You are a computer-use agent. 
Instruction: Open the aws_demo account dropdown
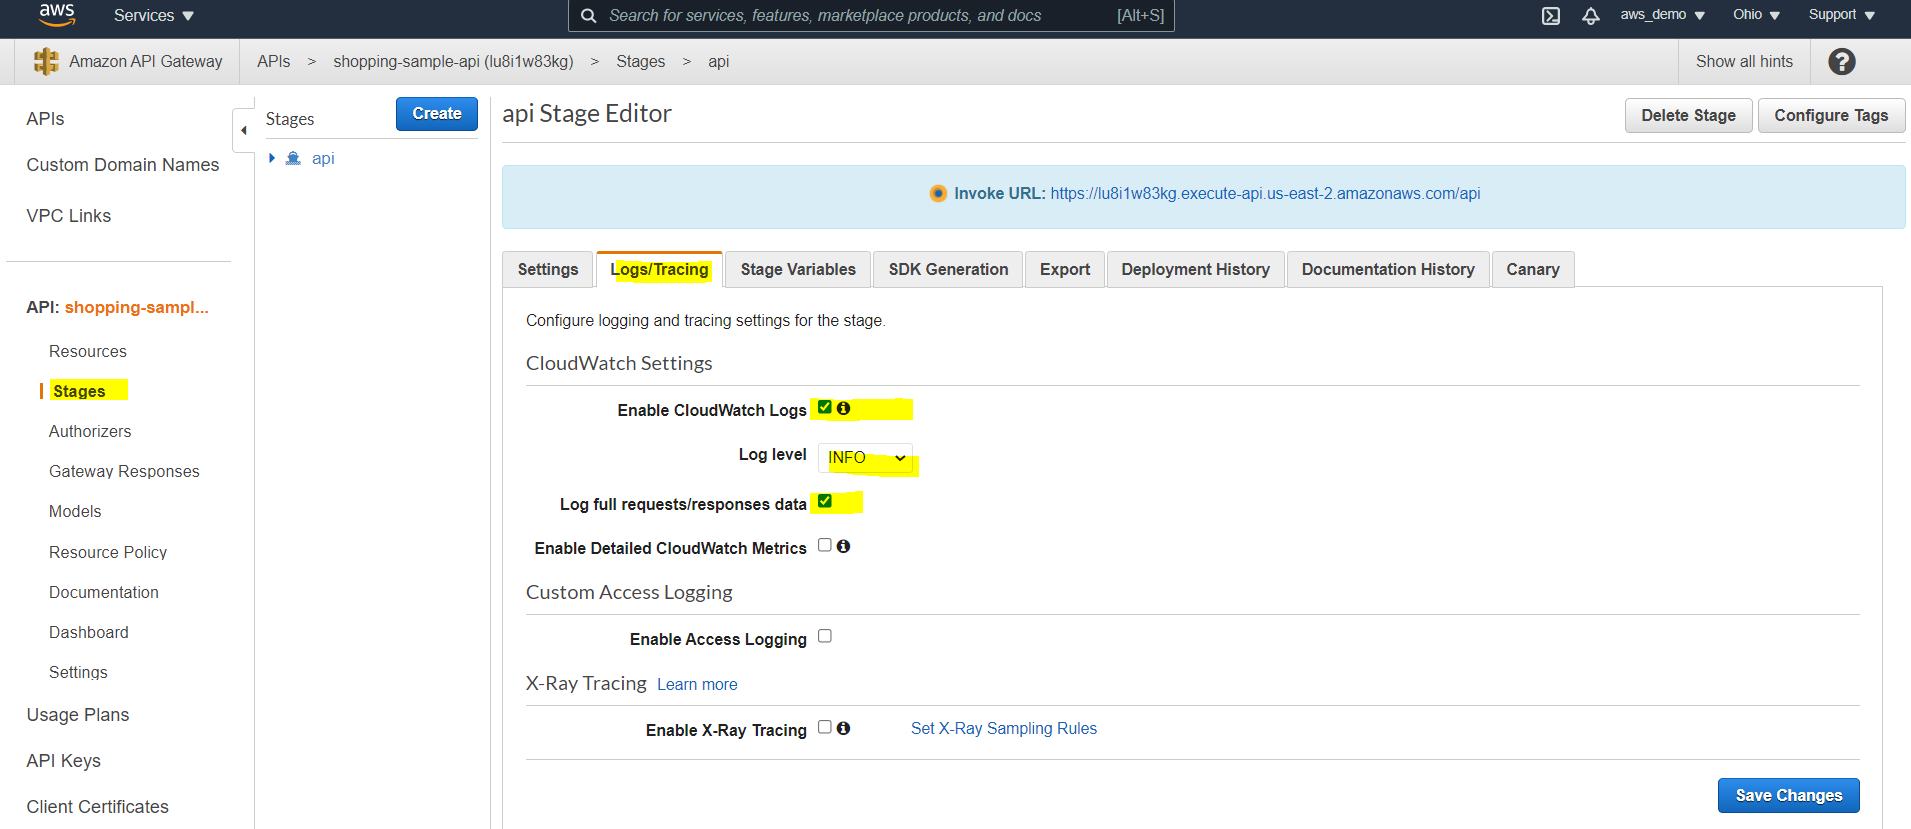point(1662,15)
